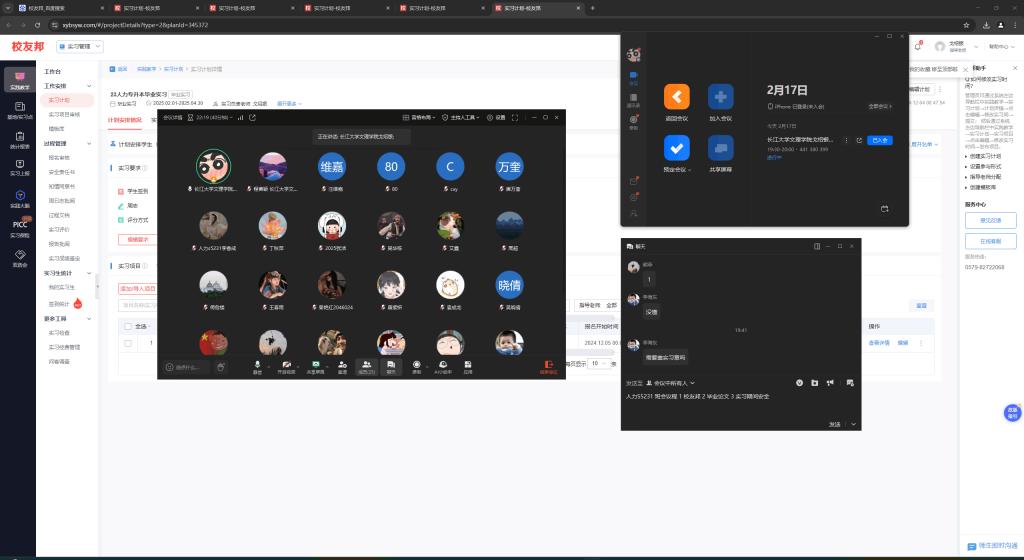The height and width of the screenshot is (560, 1024).
Task: Click the orange return-to-meeting icon
Action: coord(677,97)
